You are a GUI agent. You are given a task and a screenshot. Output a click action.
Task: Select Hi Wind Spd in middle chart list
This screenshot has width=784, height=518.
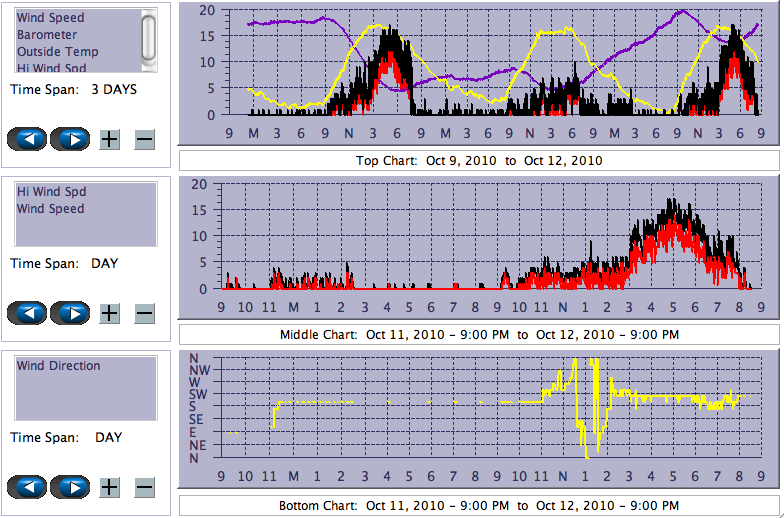51,192
